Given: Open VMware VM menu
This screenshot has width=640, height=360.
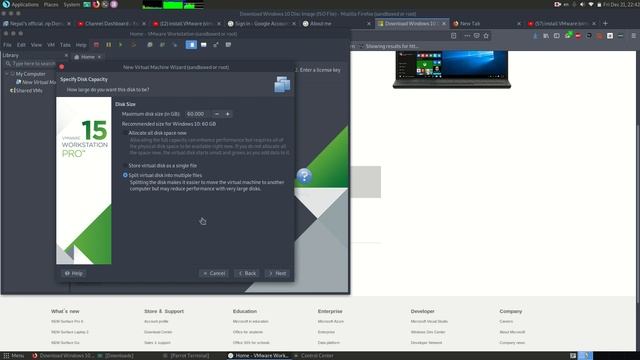Looking at the screenshot, I should click(51, 45).
